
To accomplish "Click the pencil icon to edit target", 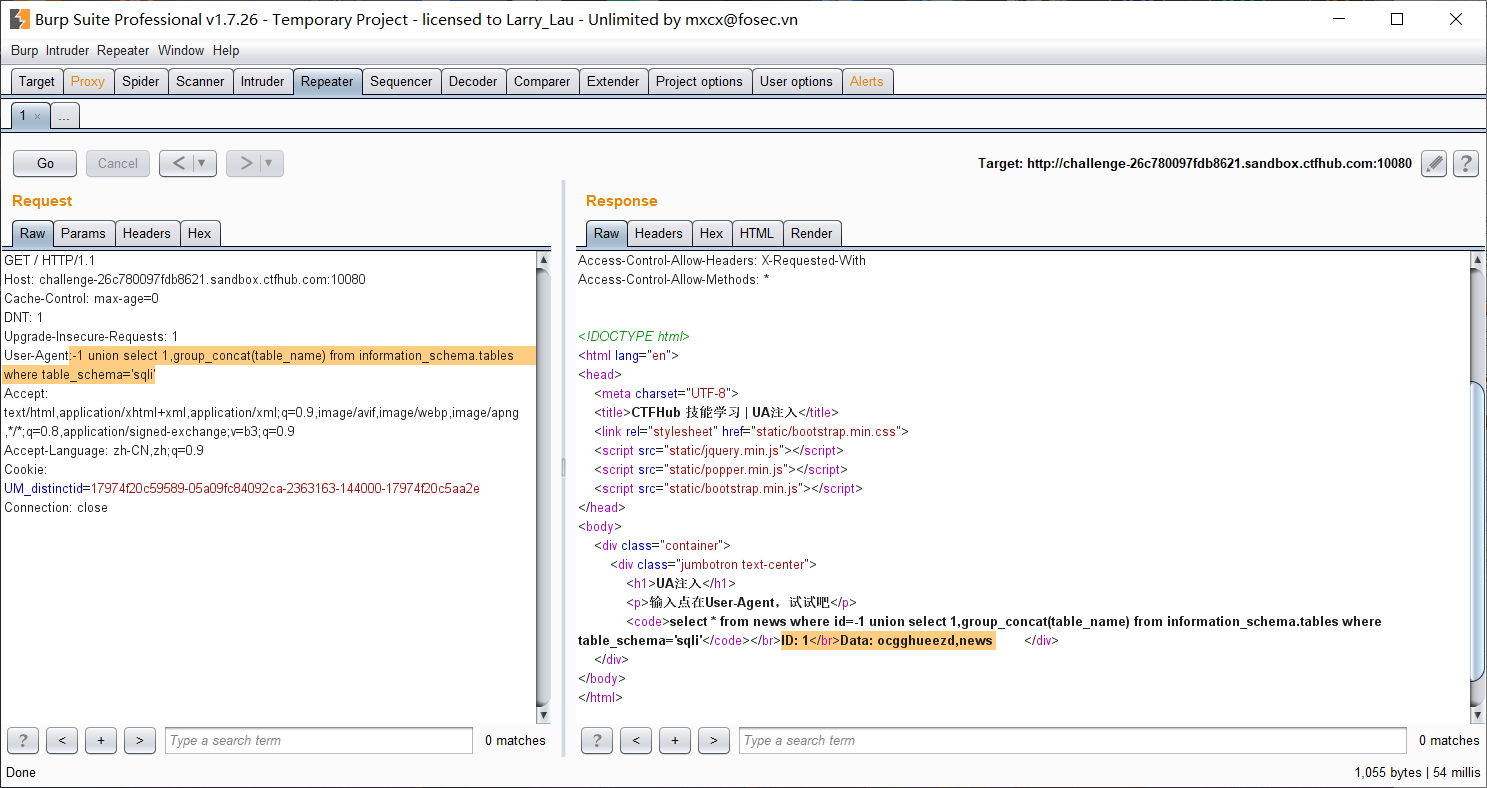I will click(1434, 163).
